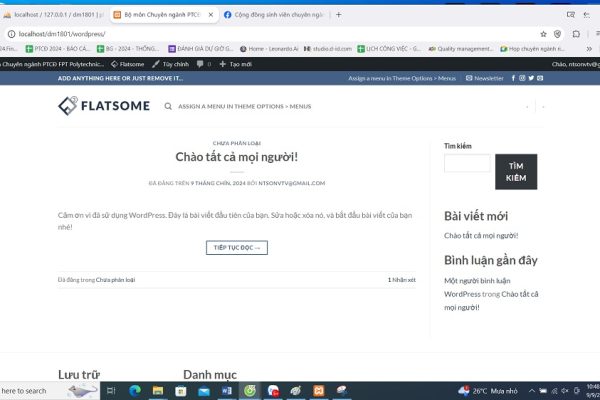Open the shield extension icon in the toolbar
This screenshot has width=600, height=400.
[558, 34]
